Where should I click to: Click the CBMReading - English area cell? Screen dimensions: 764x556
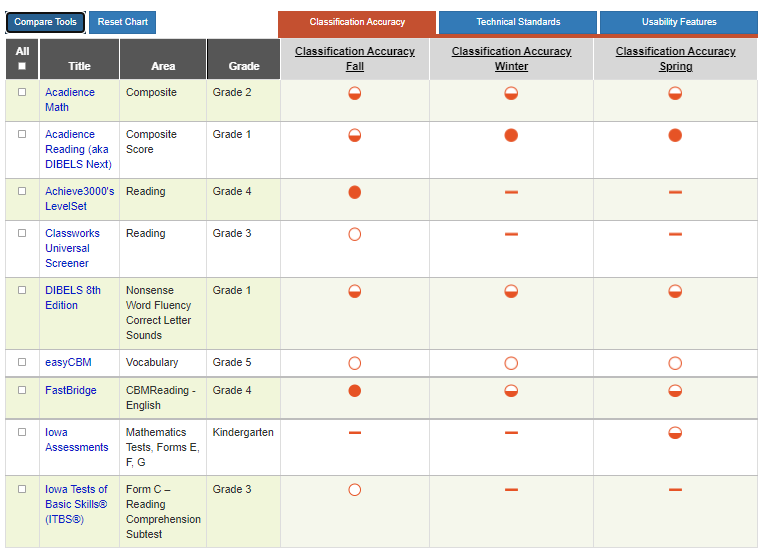[x=161, y=398]
